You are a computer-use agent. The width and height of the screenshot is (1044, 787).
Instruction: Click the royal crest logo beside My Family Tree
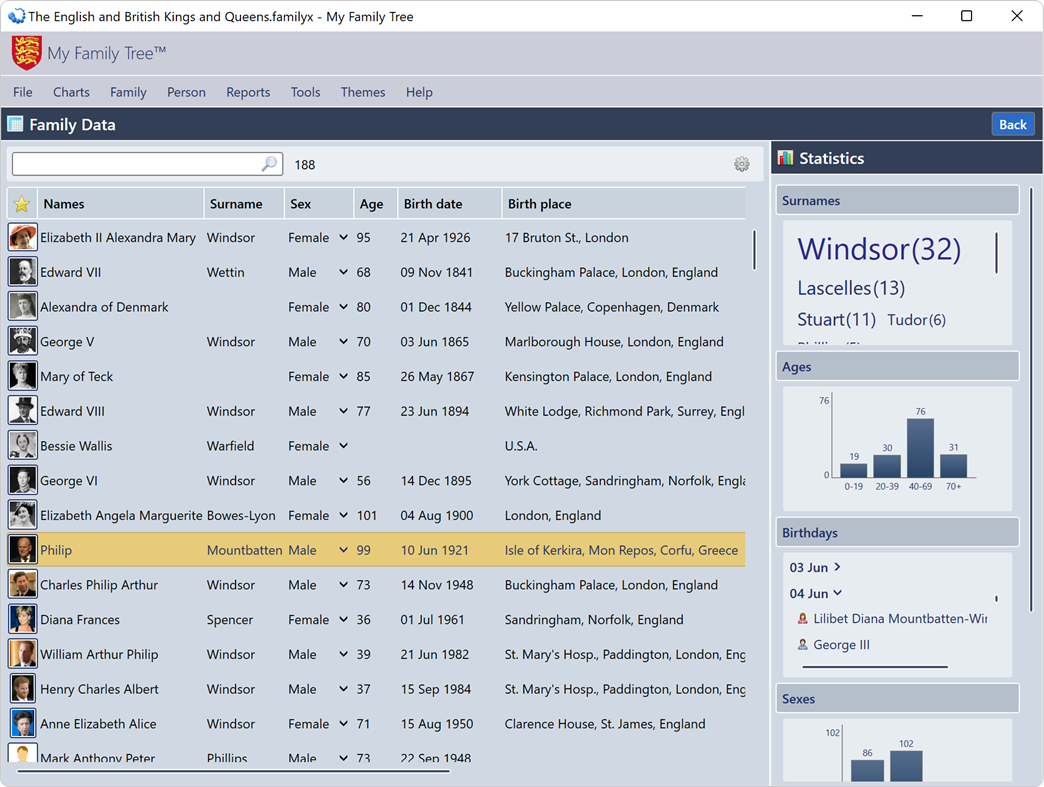[x=25, y=50]
